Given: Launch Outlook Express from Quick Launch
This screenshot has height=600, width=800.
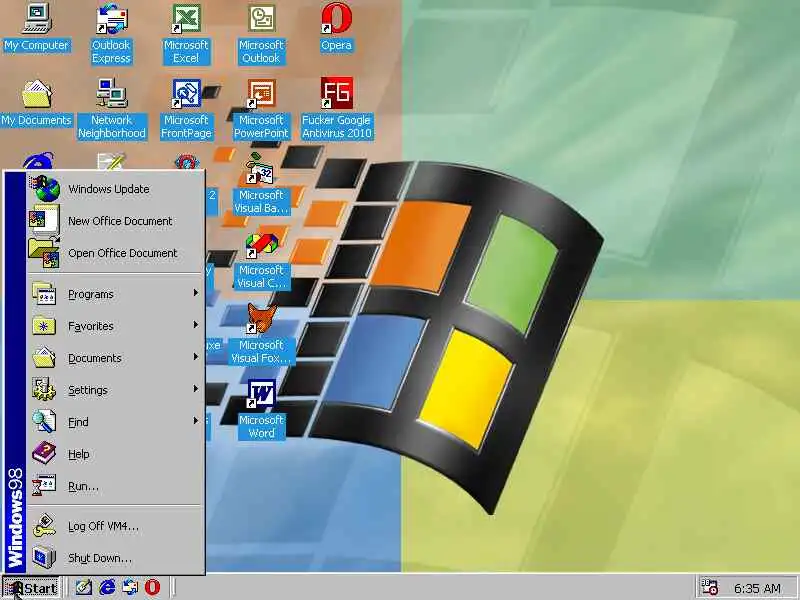Looking at the screenshot, I should 130,587.
